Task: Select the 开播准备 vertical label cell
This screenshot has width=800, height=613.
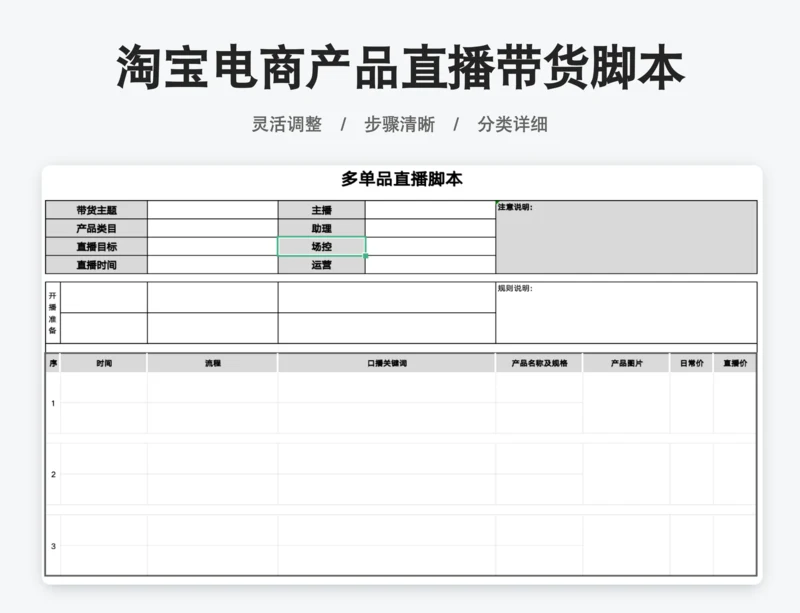Action: tap(53, 312)
